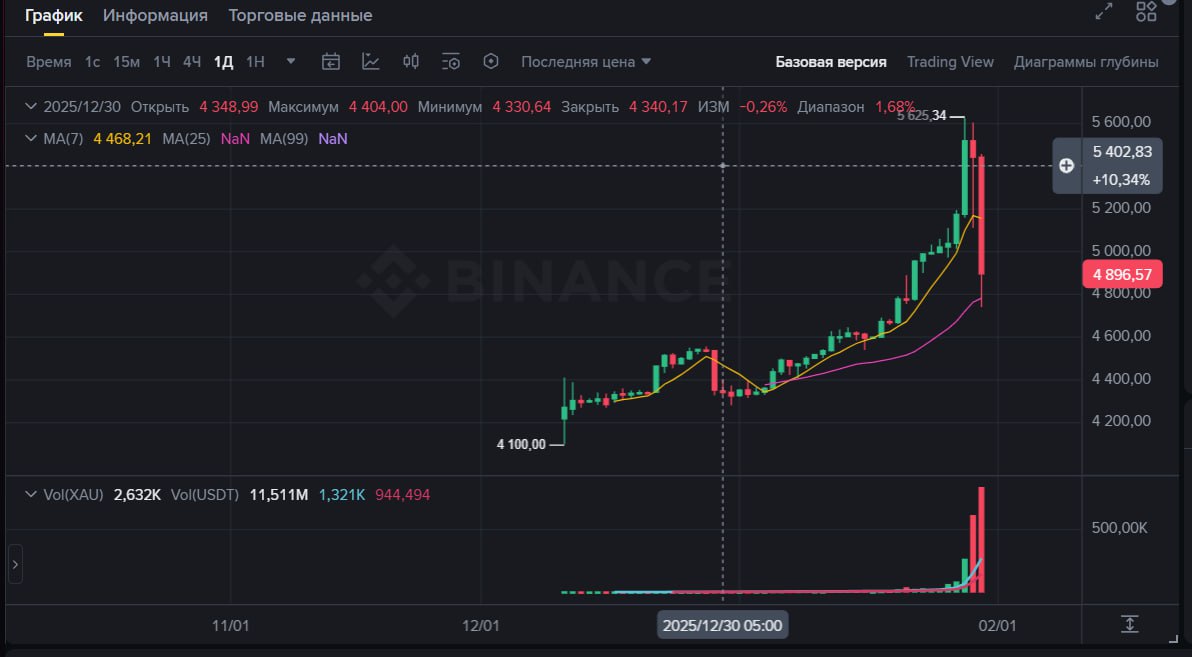Open the Последняя цена dropdown
The height and width of the screenshot is (657, 1192).
click(x=586, y=62)
